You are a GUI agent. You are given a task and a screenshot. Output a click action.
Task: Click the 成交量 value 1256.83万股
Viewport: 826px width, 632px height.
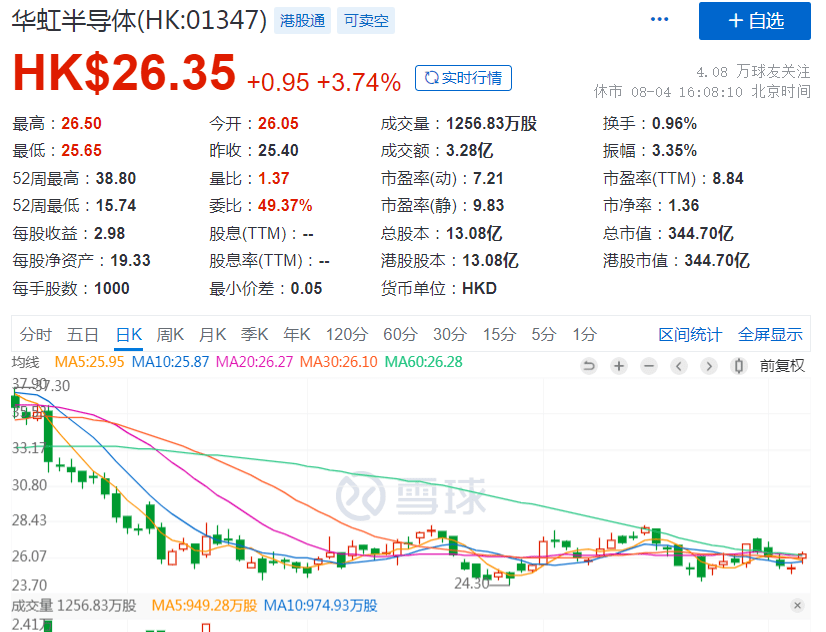pos(491,124)
